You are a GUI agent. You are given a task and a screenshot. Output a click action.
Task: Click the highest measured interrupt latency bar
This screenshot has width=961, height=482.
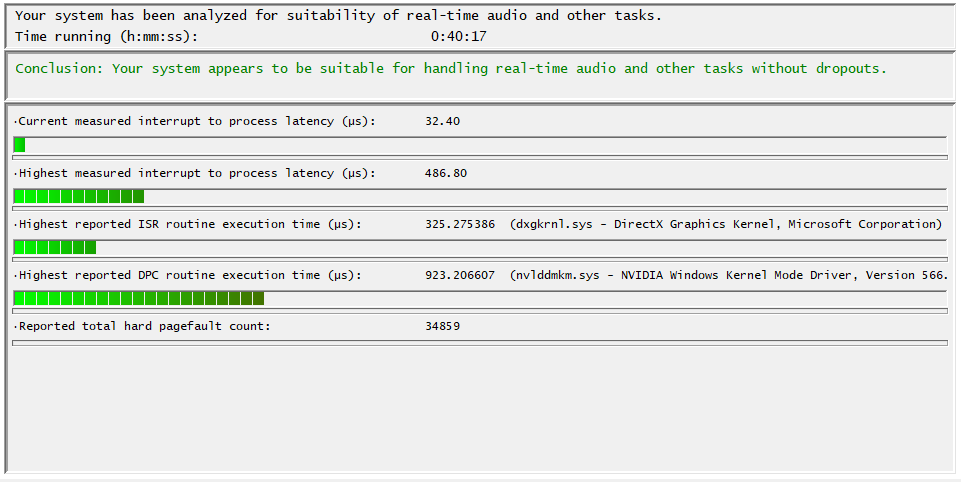(479, 196)
